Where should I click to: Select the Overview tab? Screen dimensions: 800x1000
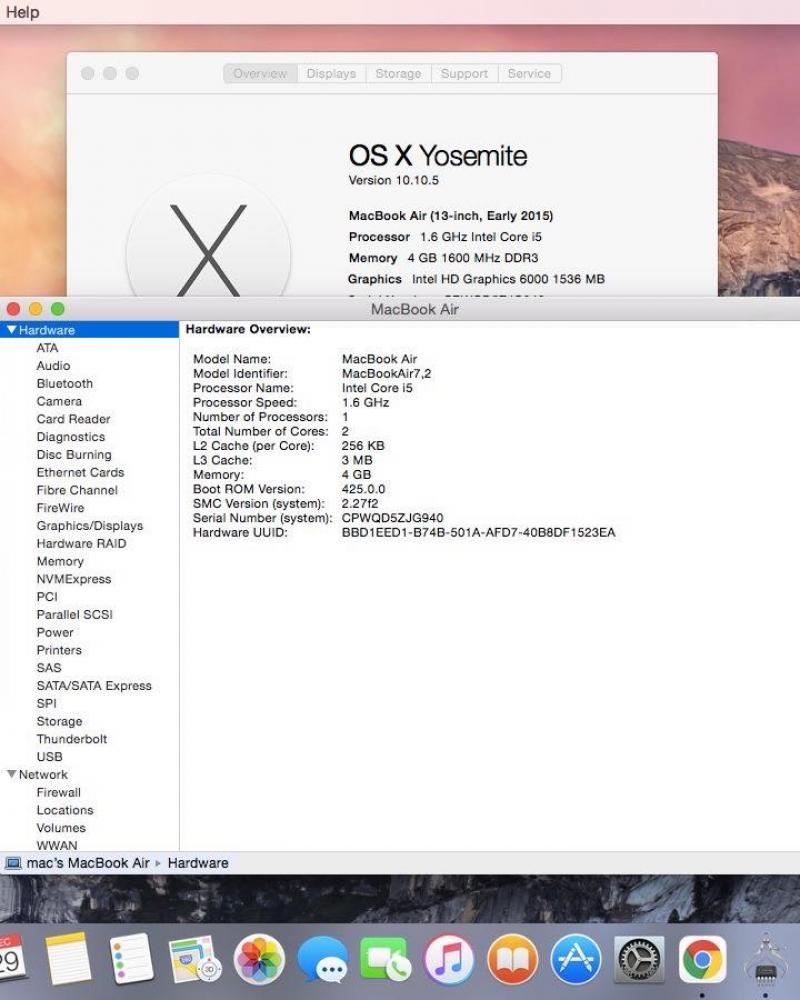260,73
